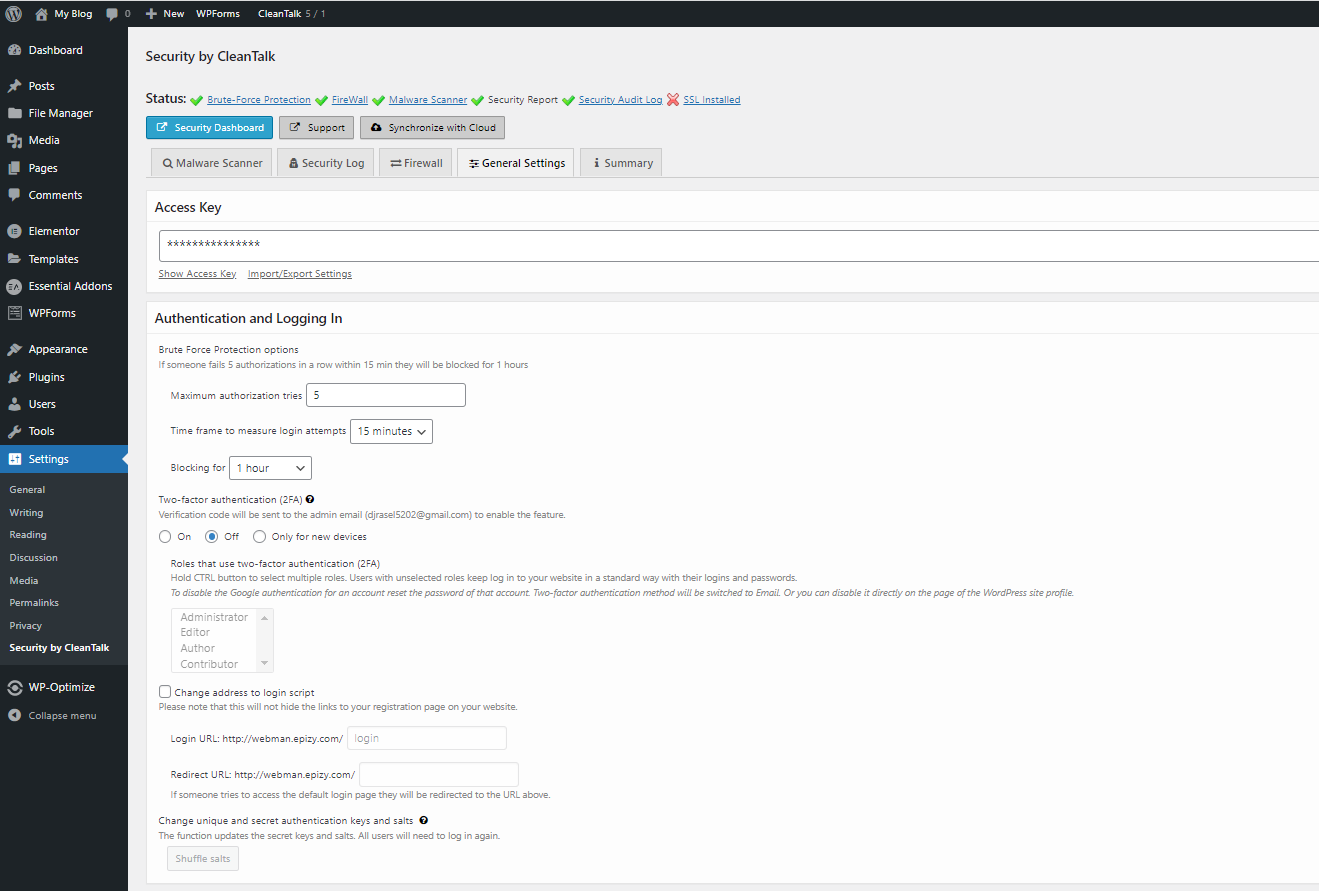Open Writing settings submenu
The height and width of the screenshot is (891, 1319).
[x=26, y=512]
